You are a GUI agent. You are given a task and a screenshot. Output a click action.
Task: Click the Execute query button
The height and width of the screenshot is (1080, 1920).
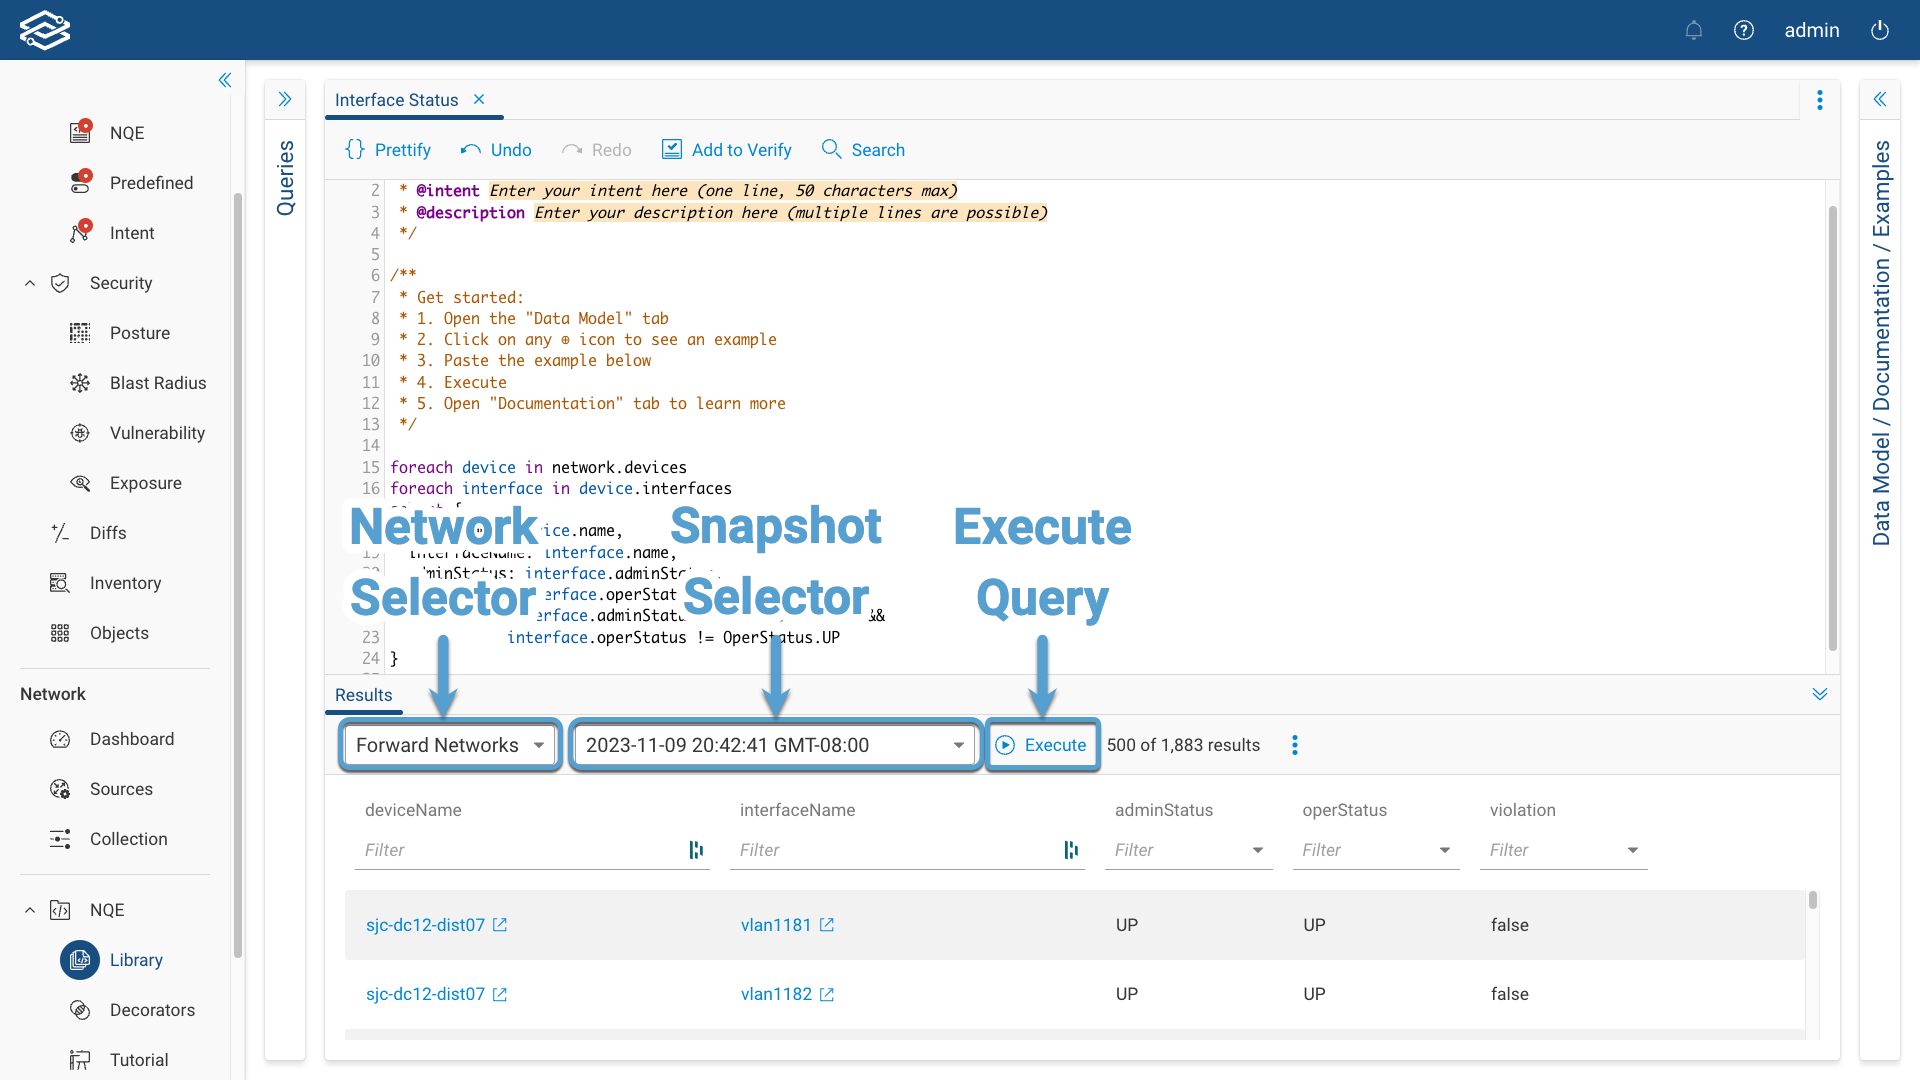[1042, 745]
